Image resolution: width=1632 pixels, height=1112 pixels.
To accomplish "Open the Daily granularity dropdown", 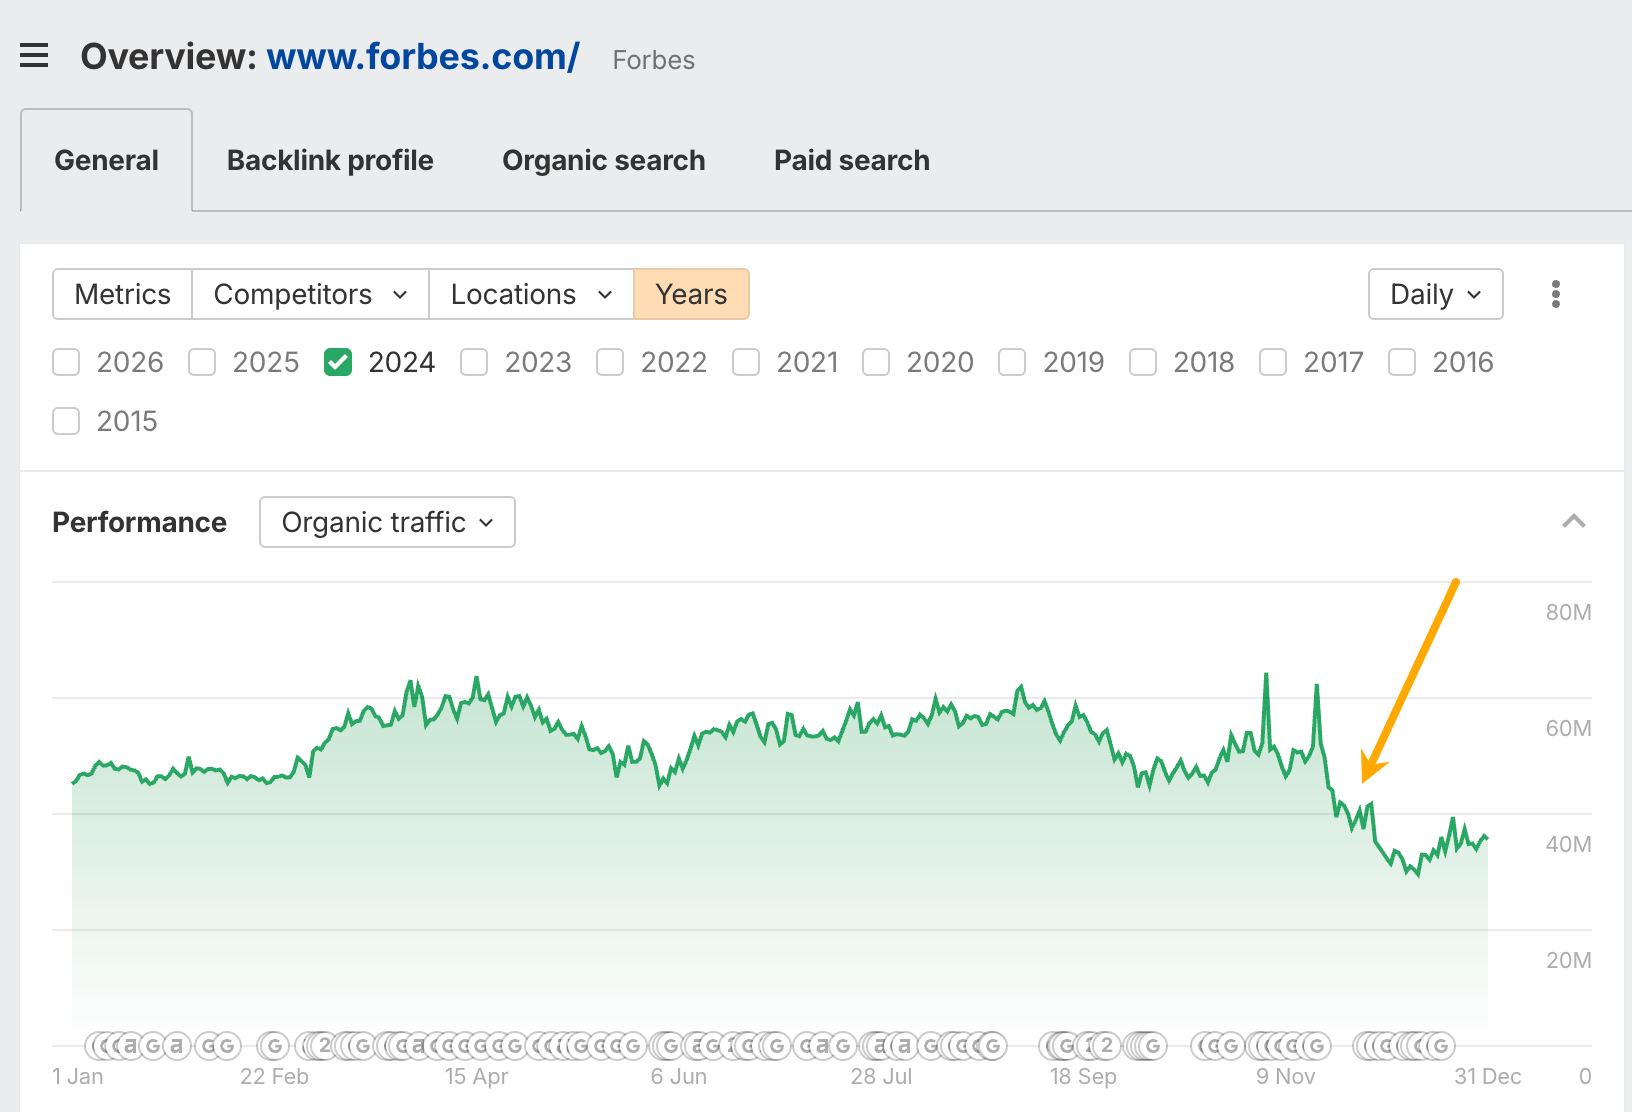I will [x=1435, y=294].
